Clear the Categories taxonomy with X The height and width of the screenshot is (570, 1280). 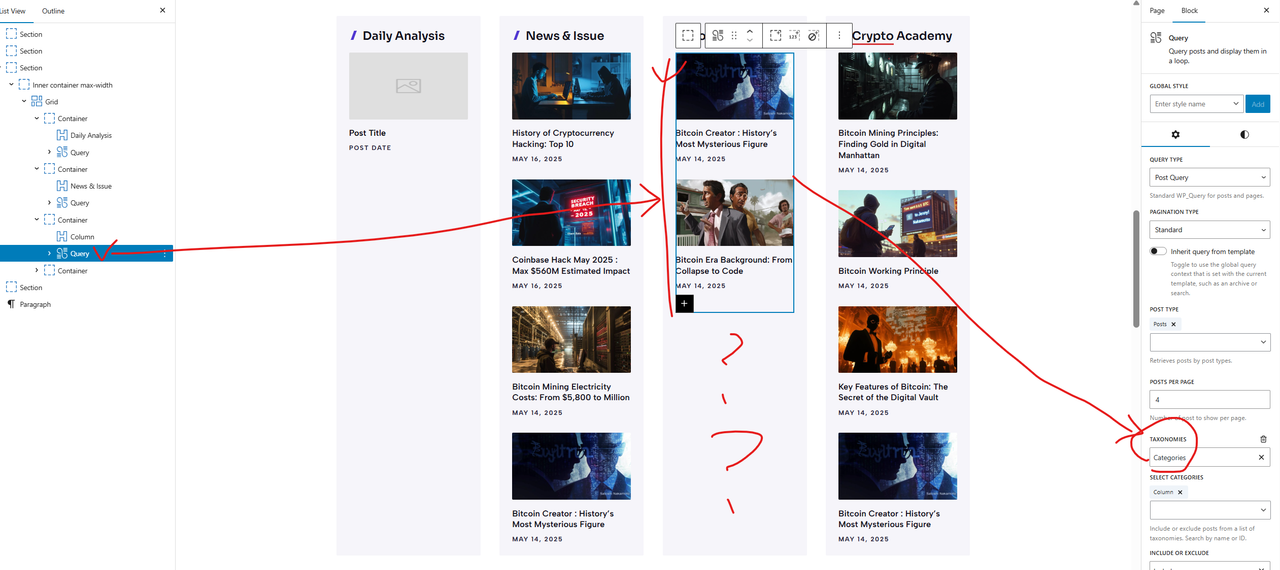click(x=1261, y=457)
